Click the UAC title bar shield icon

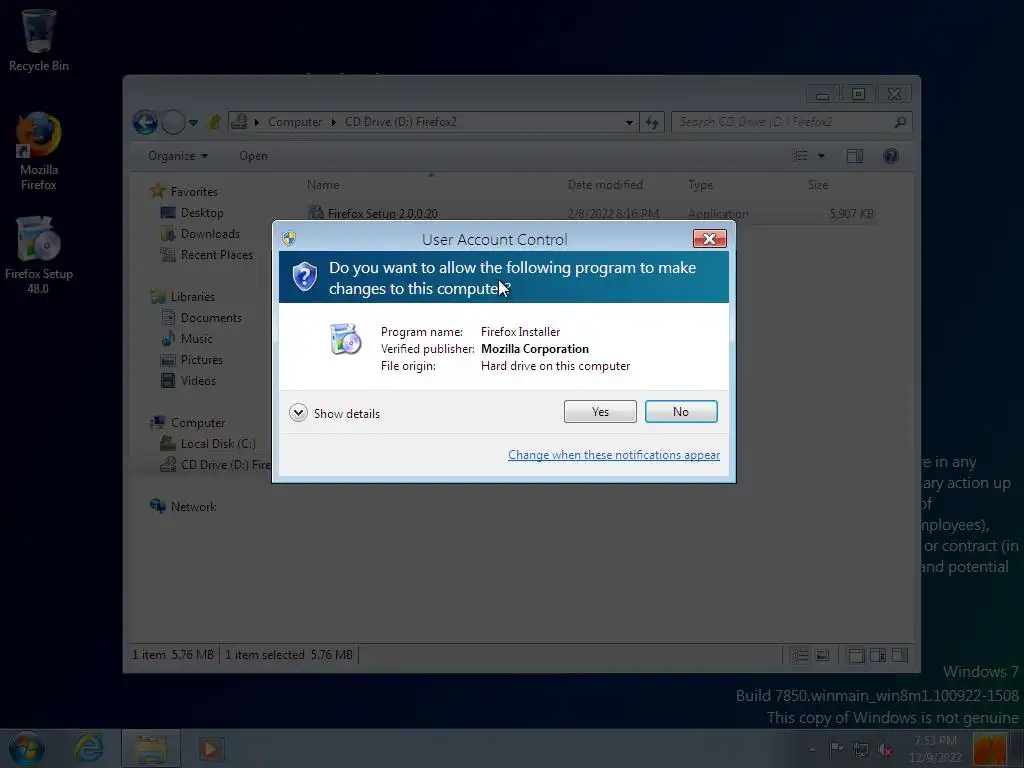point(289,238)
